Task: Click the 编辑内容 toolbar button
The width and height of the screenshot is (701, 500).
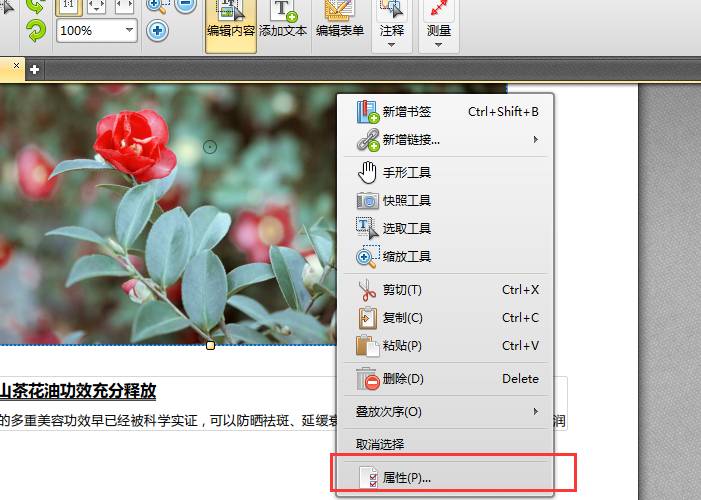Action: (x=231, y=22)
